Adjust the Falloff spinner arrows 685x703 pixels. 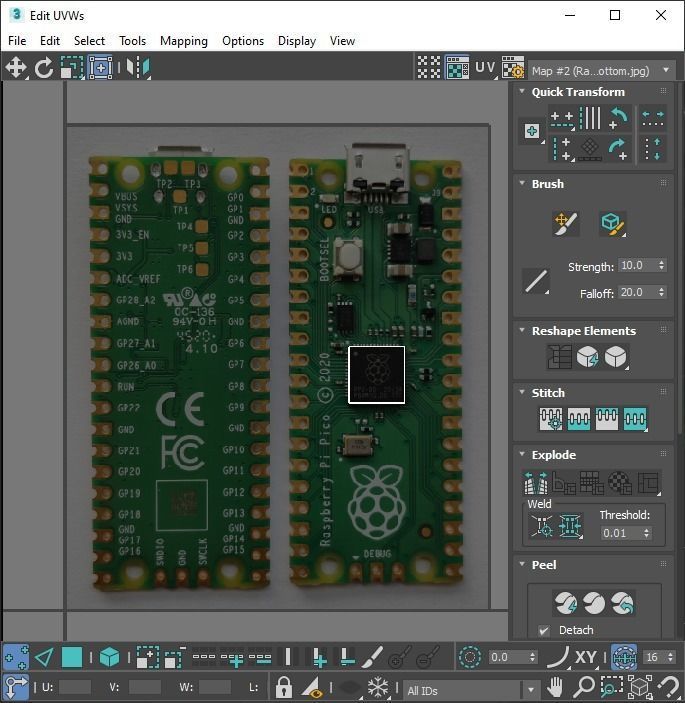coord(661,292)
